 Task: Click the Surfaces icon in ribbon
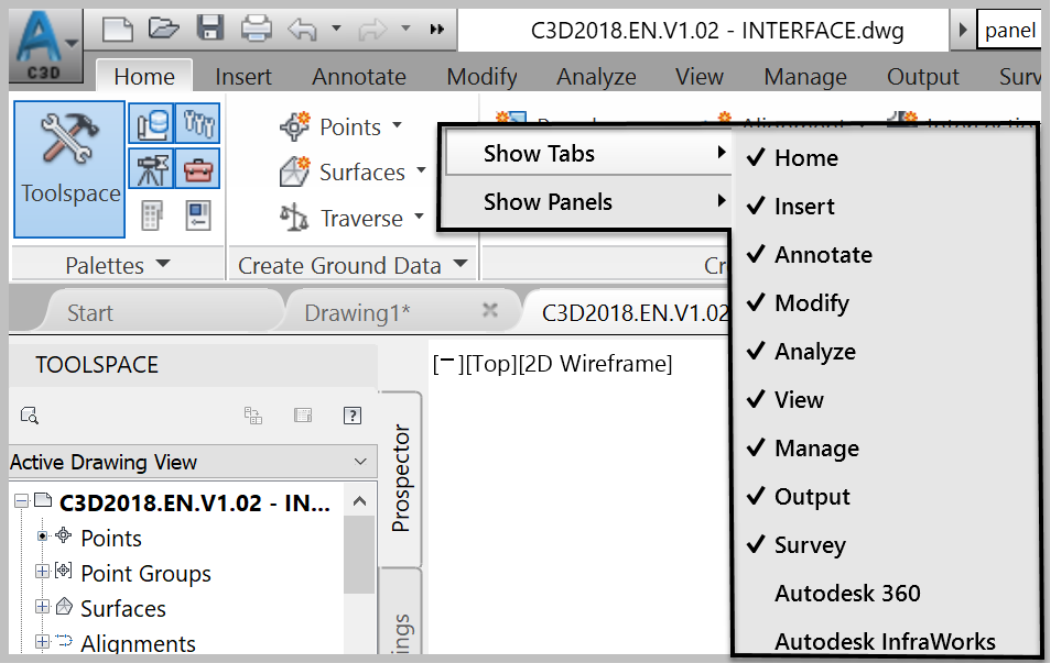point(295,171)
